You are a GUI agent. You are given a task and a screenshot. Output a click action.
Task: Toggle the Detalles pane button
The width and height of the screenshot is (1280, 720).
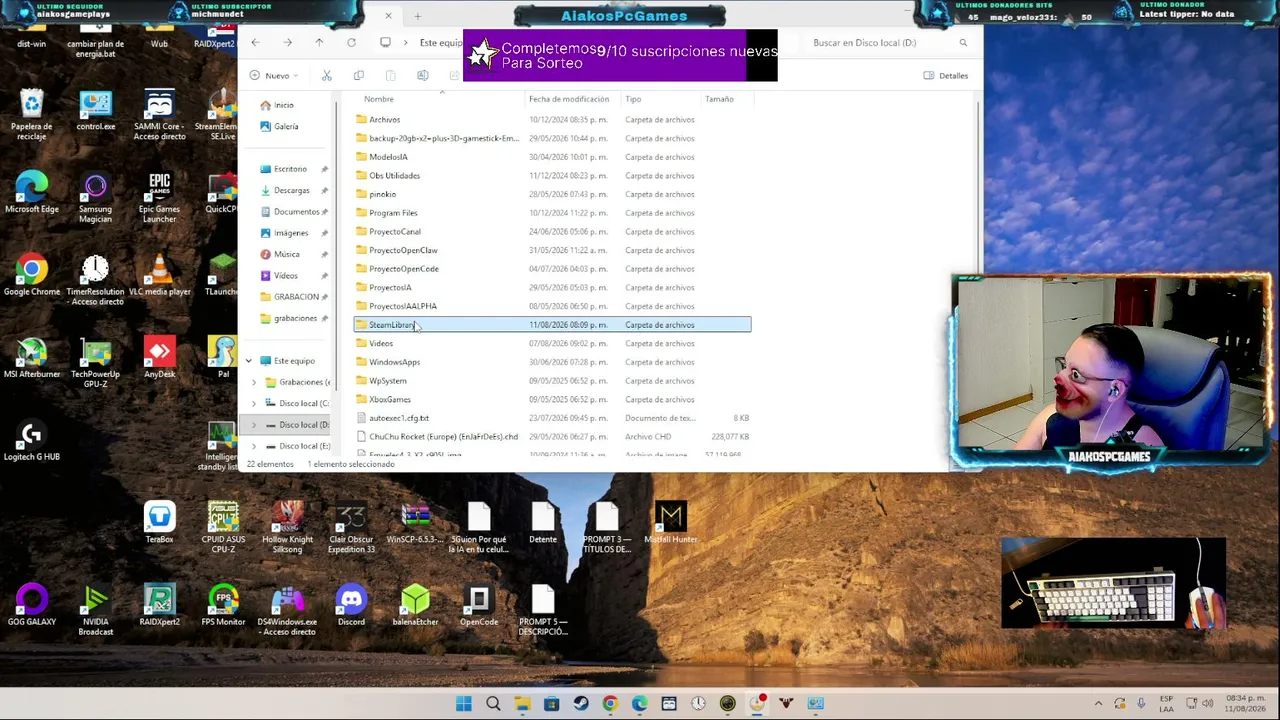(x=946, y=75)
